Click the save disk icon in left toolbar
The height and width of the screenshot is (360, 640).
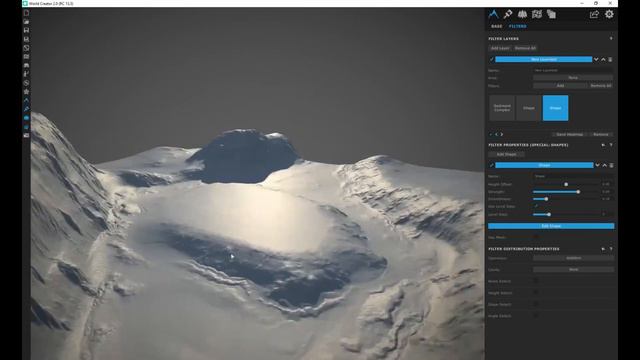tap(26, 30)
